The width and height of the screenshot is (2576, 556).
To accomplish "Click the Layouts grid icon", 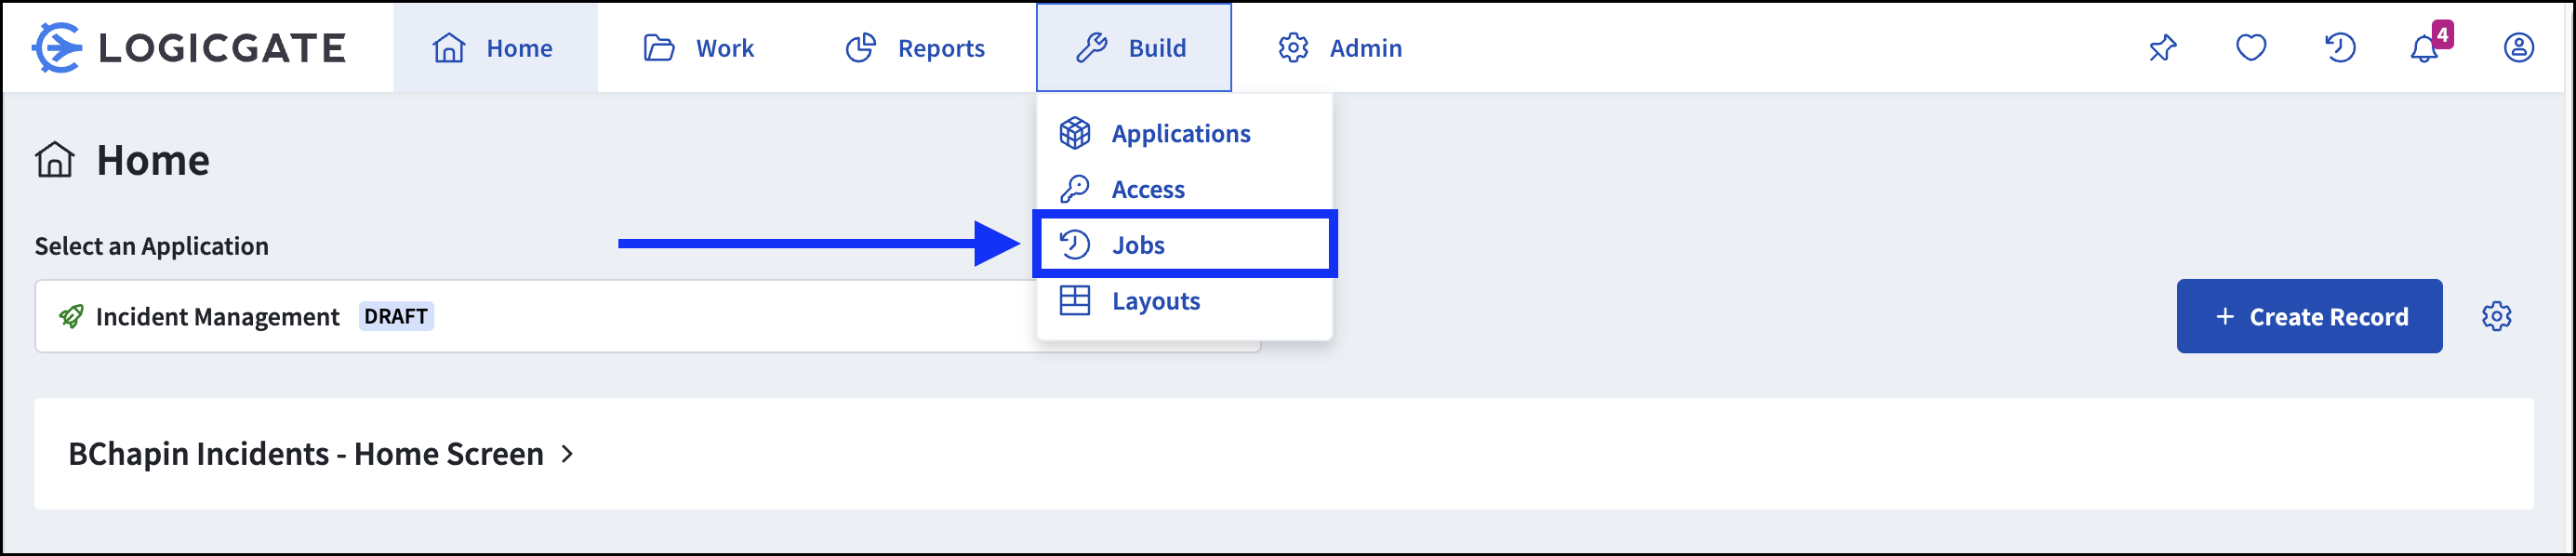I will coord(1074,301).
